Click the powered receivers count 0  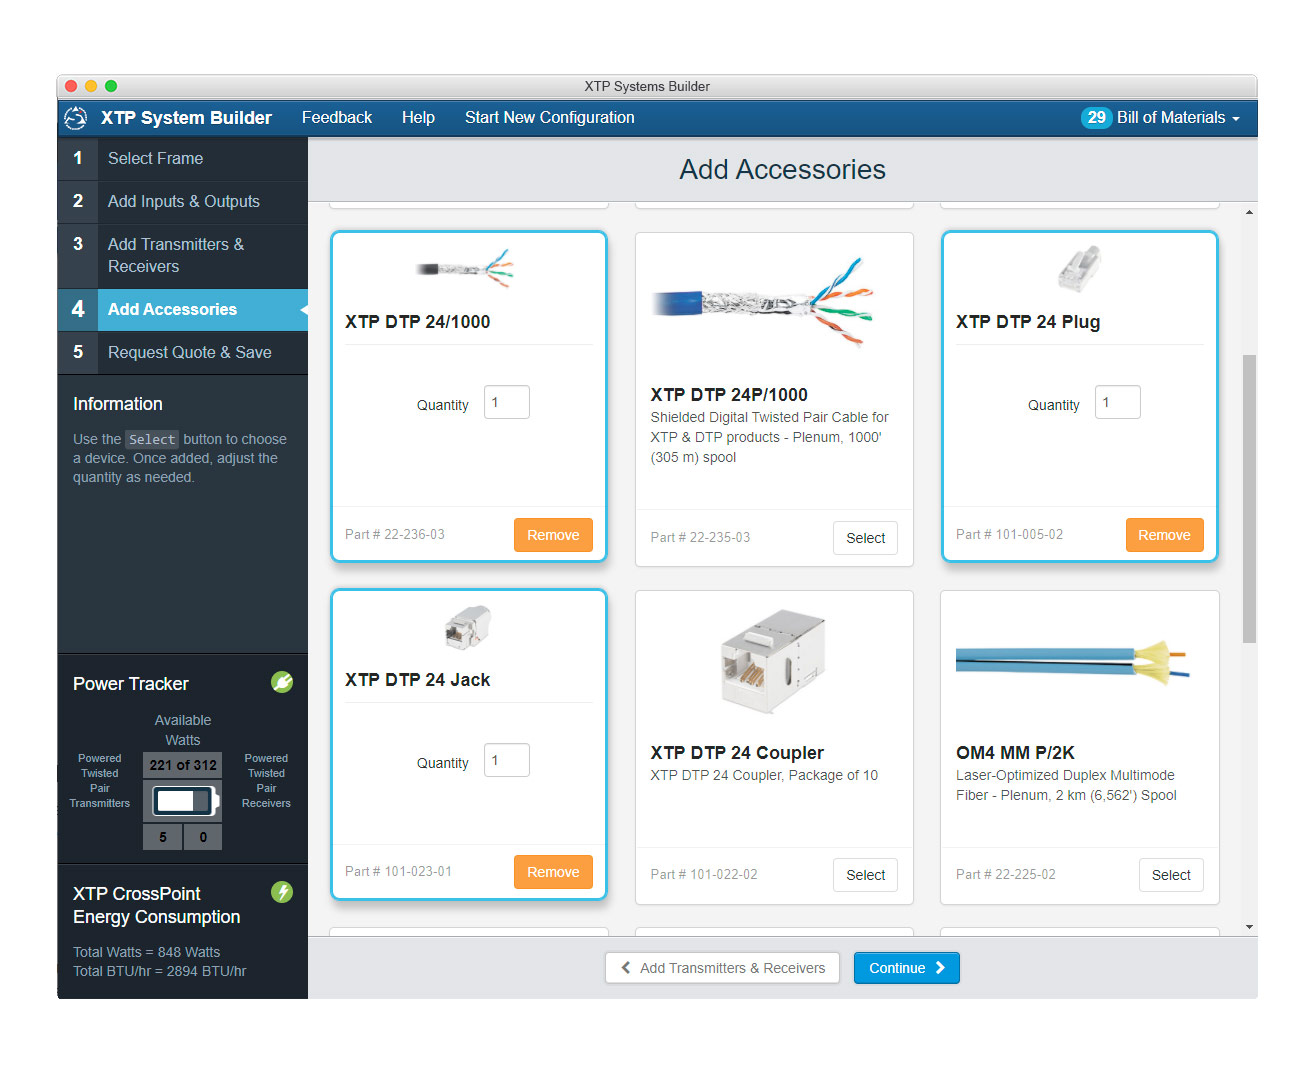(203, 837)
